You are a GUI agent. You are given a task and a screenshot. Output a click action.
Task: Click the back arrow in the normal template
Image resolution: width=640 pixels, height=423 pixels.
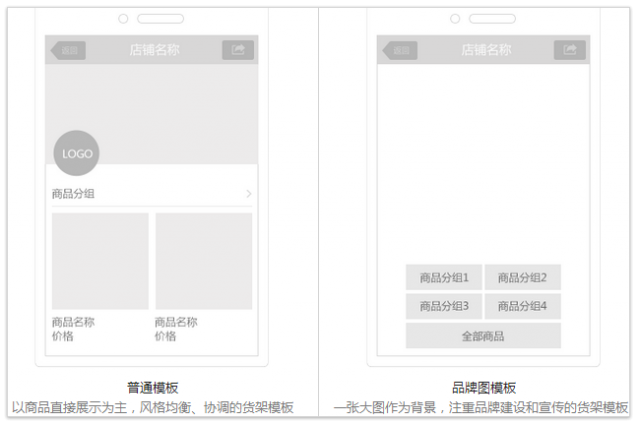pos(69,50)
